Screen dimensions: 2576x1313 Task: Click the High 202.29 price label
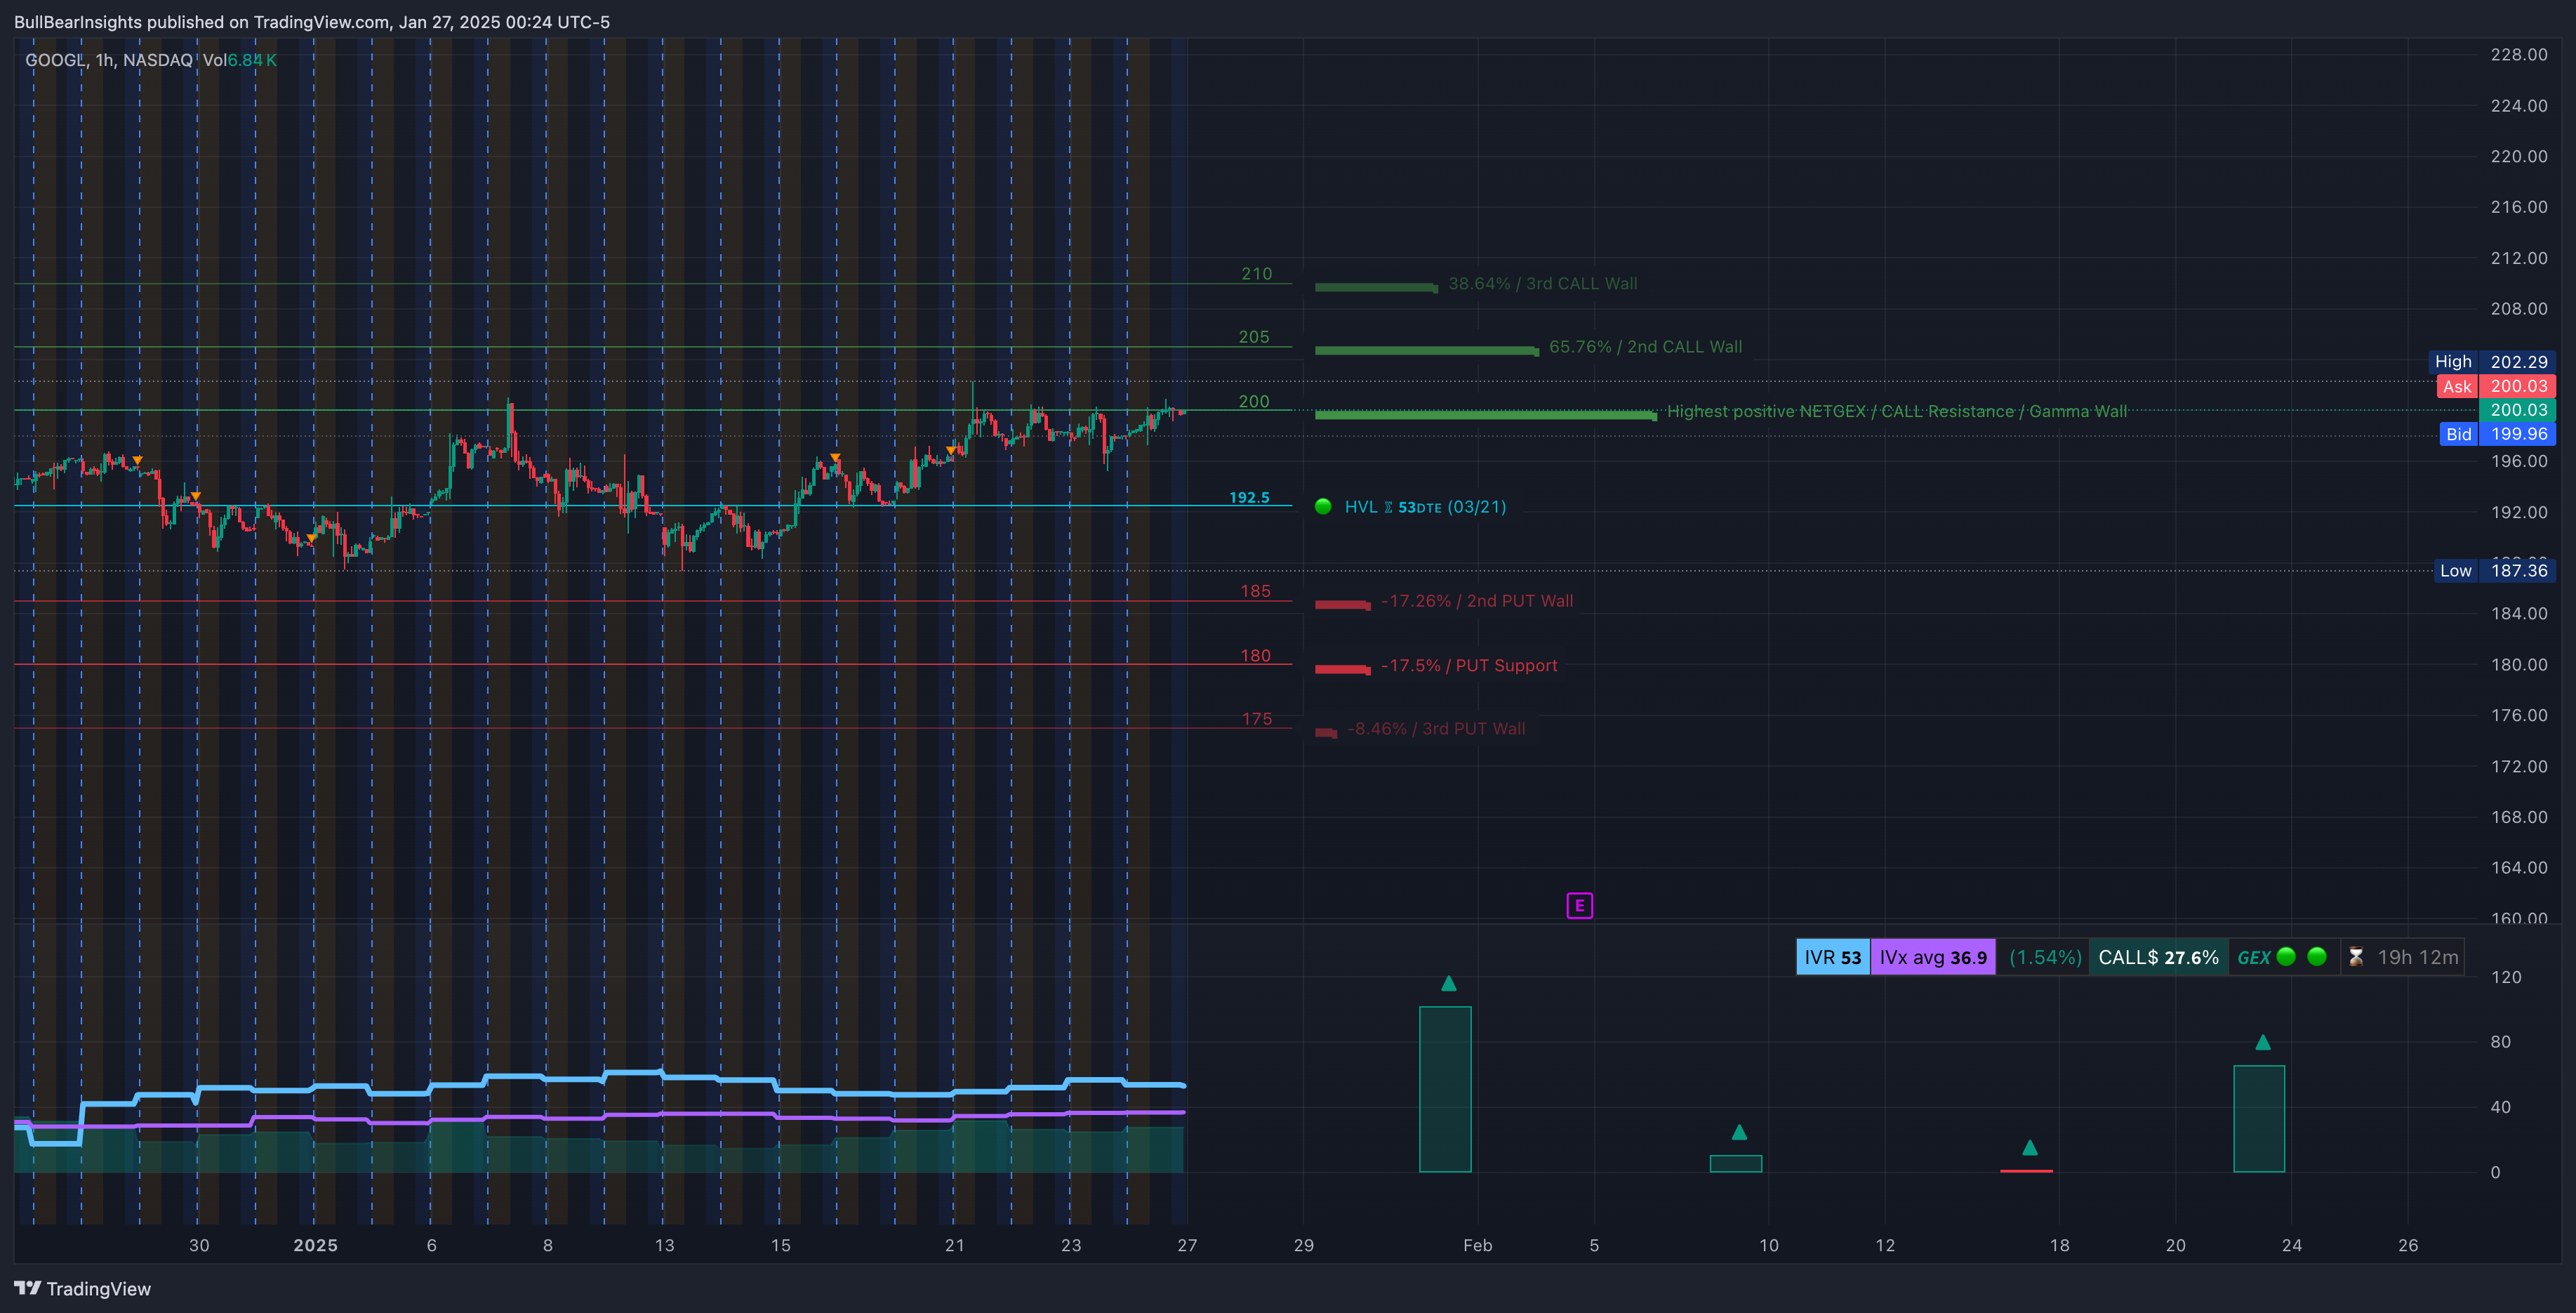click(x=2492, y=362)
